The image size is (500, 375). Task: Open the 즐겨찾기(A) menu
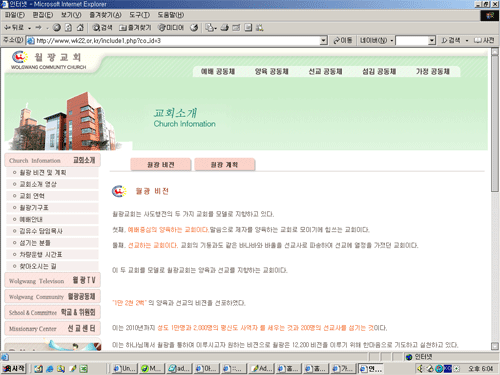(x=105, y=15)
